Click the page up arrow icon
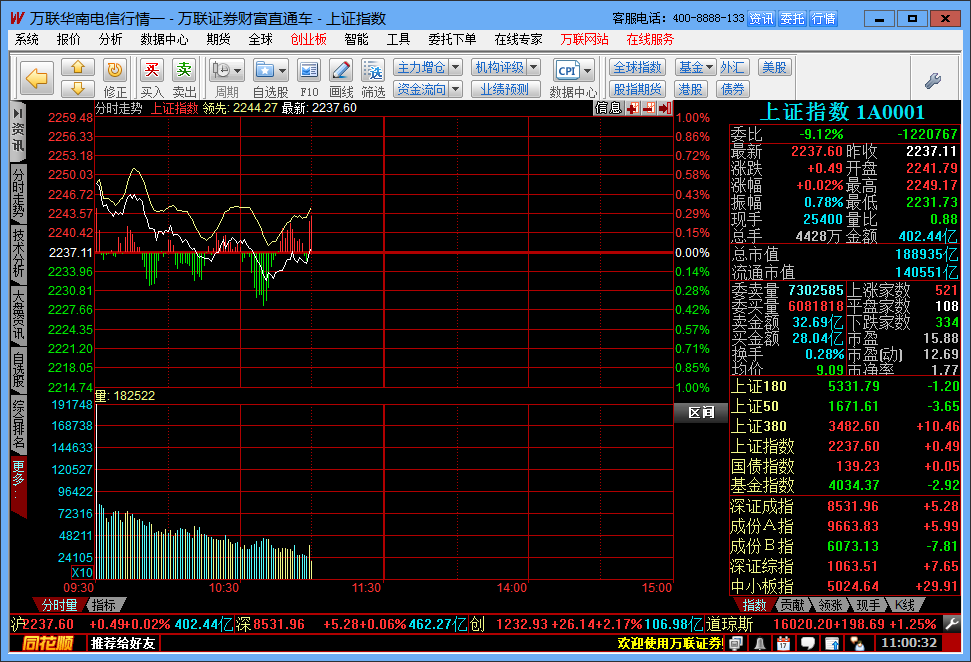The height and width of the screenshot is (662, 971). click(77, 67)
